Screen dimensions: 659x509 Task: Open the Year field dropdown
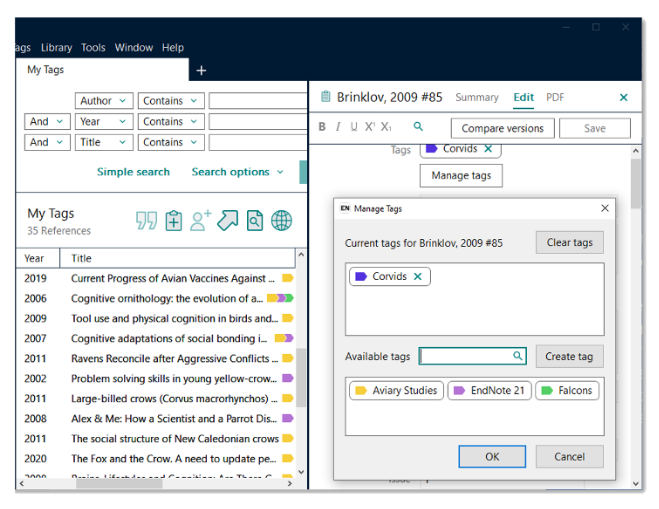click(104, 122)
